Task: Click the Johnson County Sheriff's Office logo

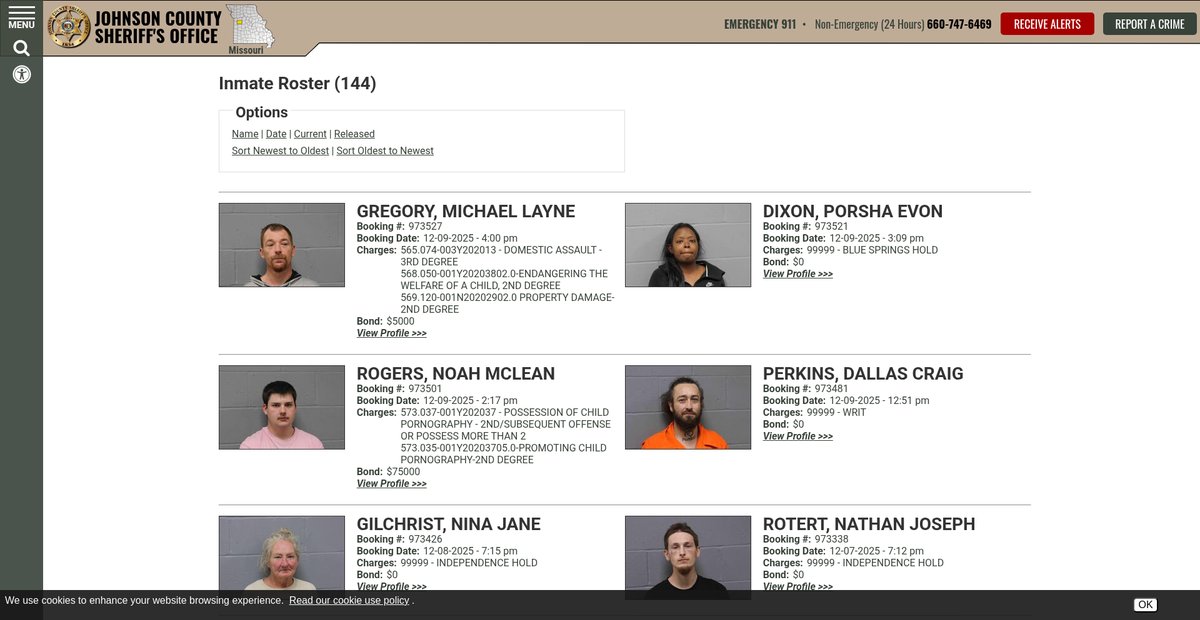Action: pyautogui.click(x=134, y=27)
